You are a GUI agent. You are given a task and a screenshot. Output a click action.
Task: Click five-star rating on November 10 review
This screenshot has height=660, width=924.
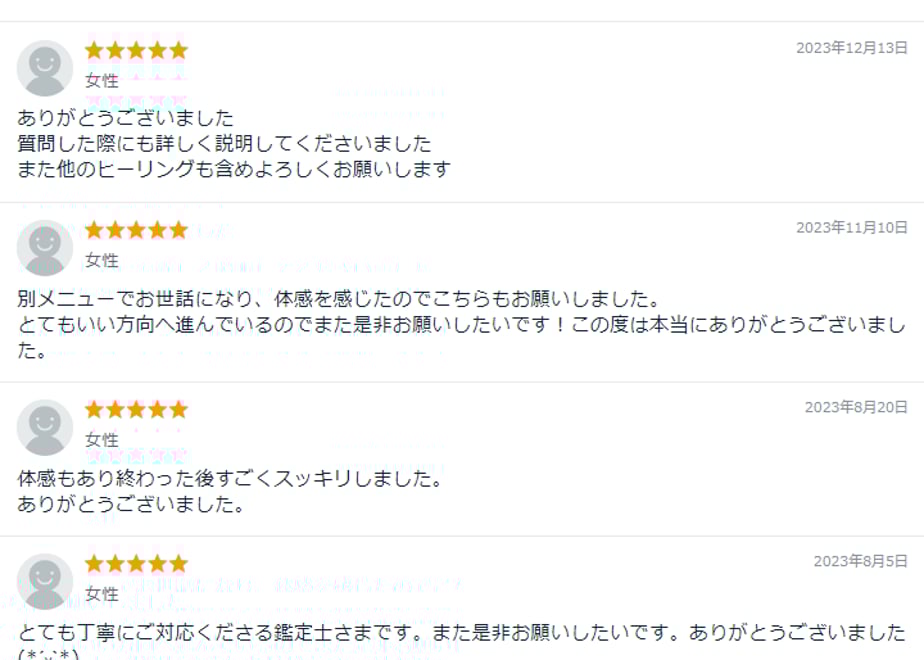(136, 230)
